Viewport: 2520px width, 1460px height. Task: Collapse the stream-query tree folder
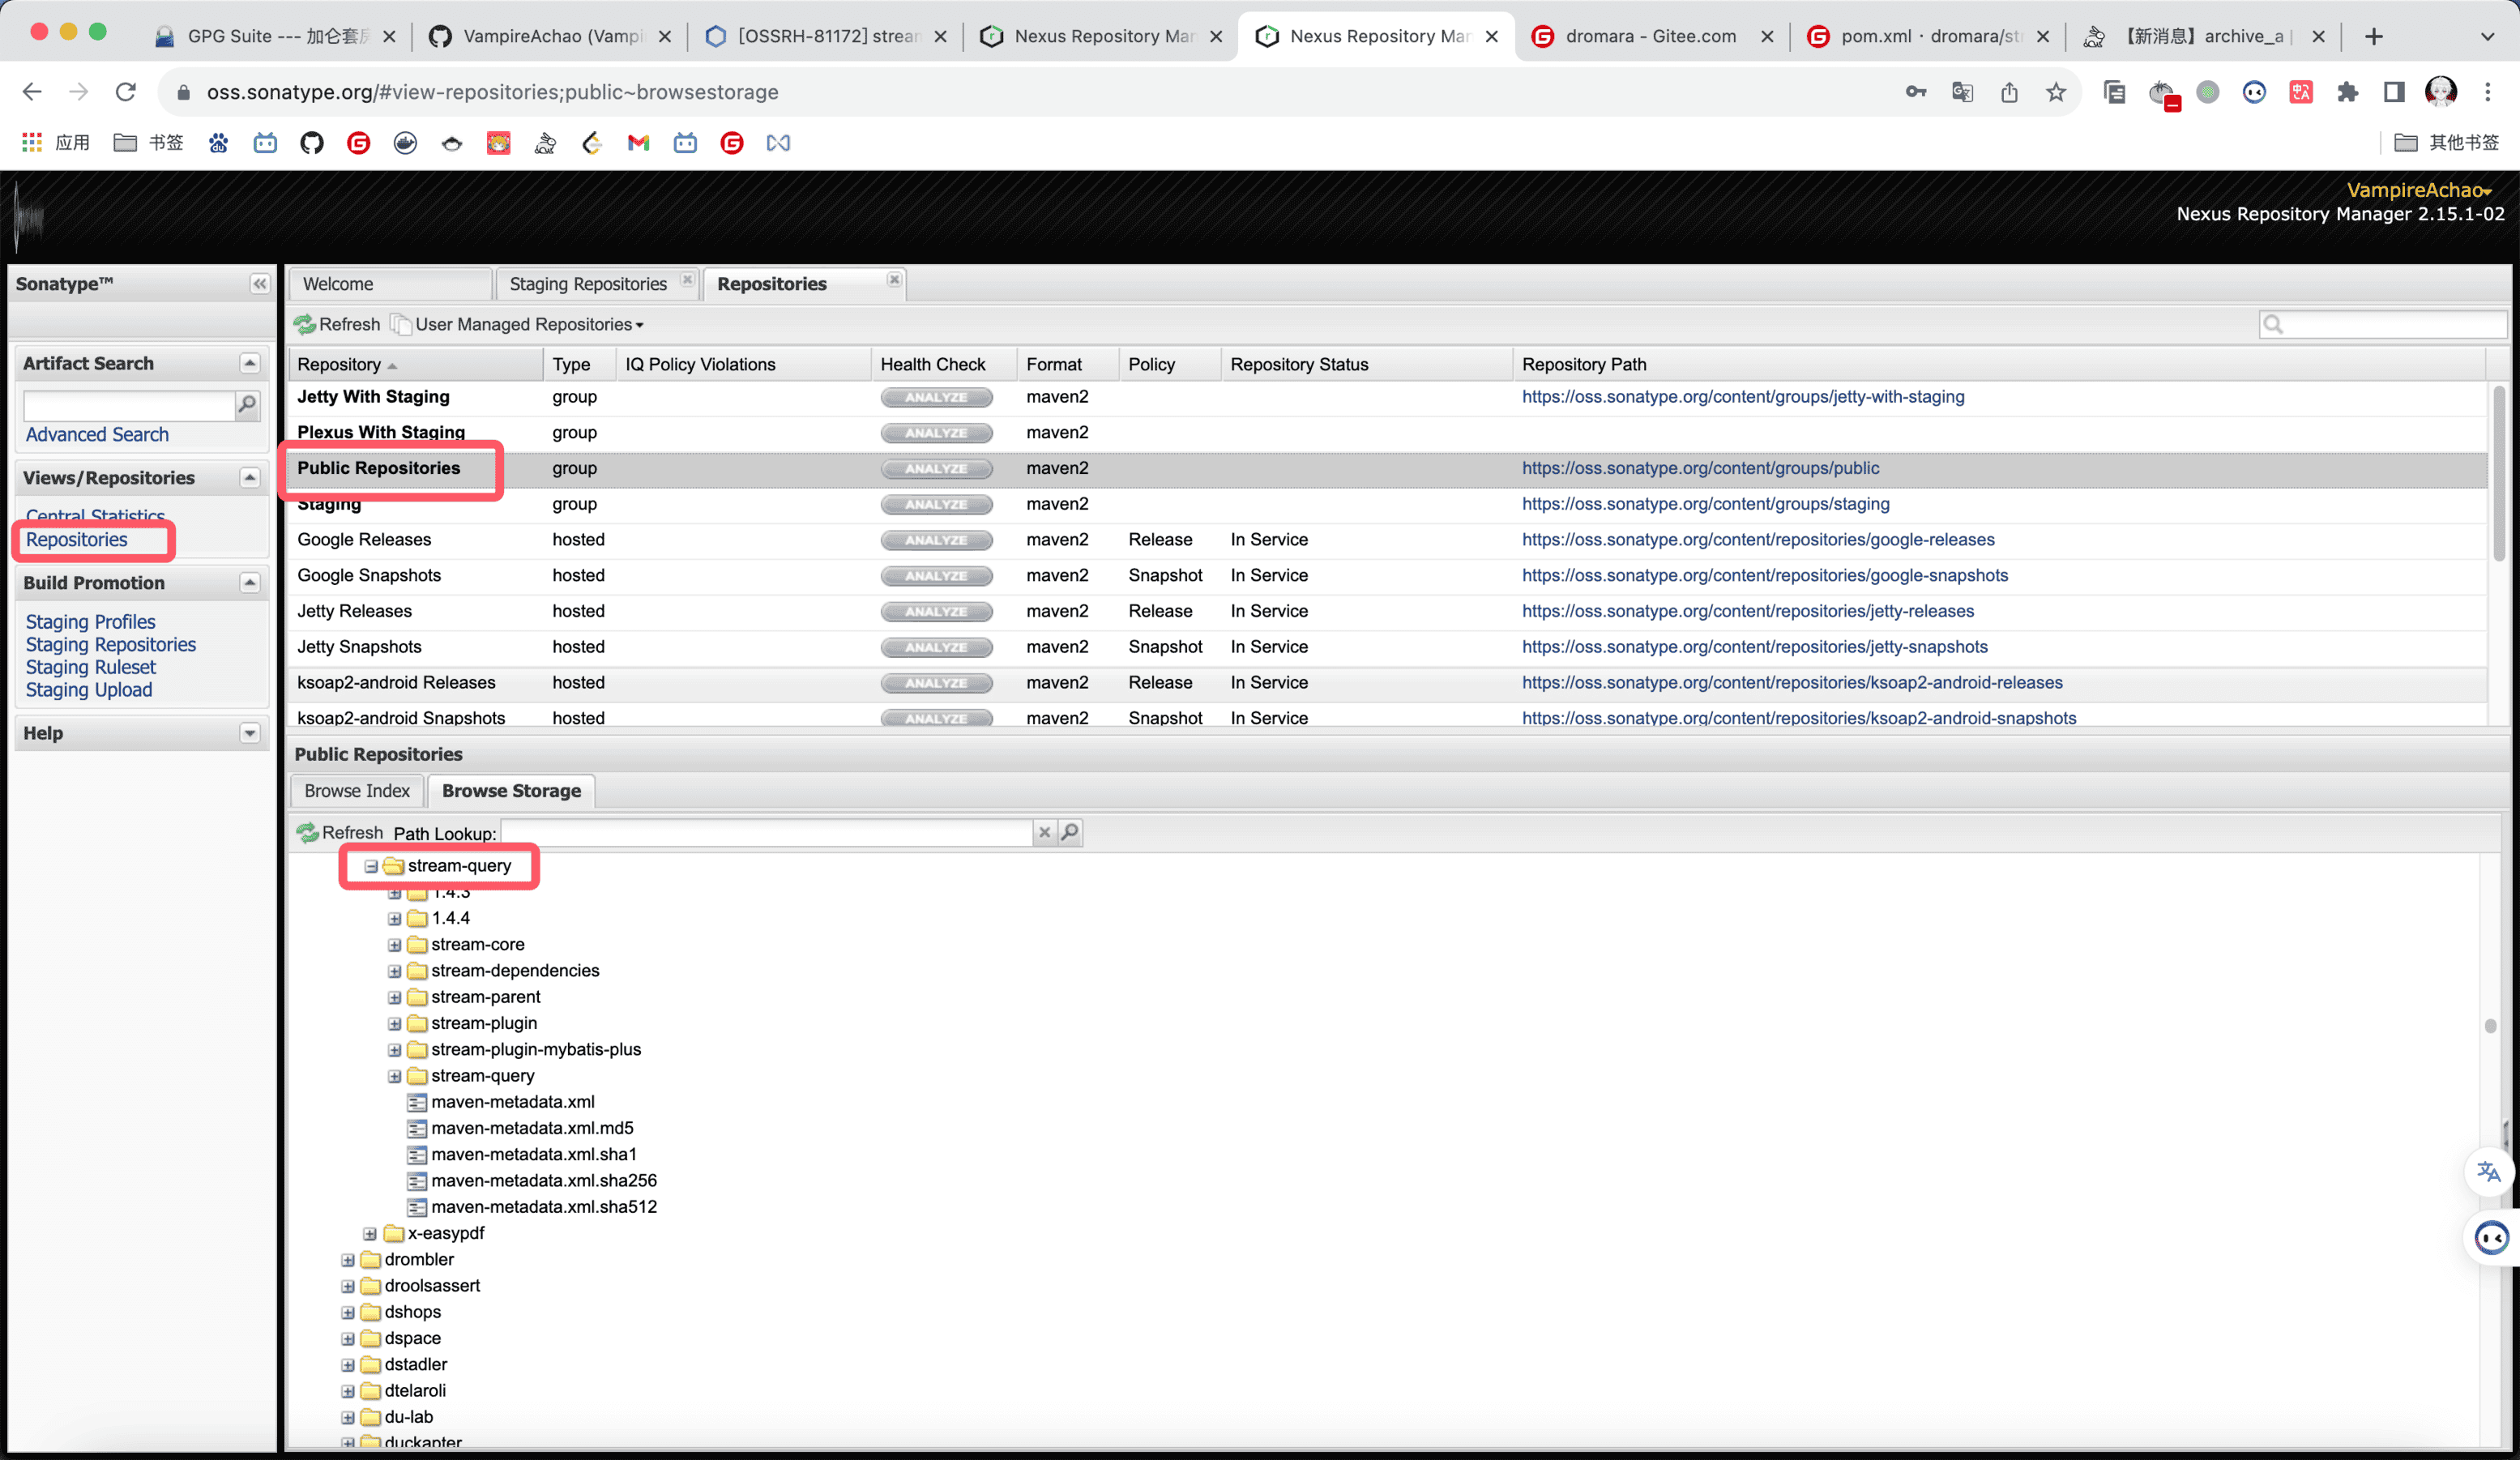tap(371, 866)
